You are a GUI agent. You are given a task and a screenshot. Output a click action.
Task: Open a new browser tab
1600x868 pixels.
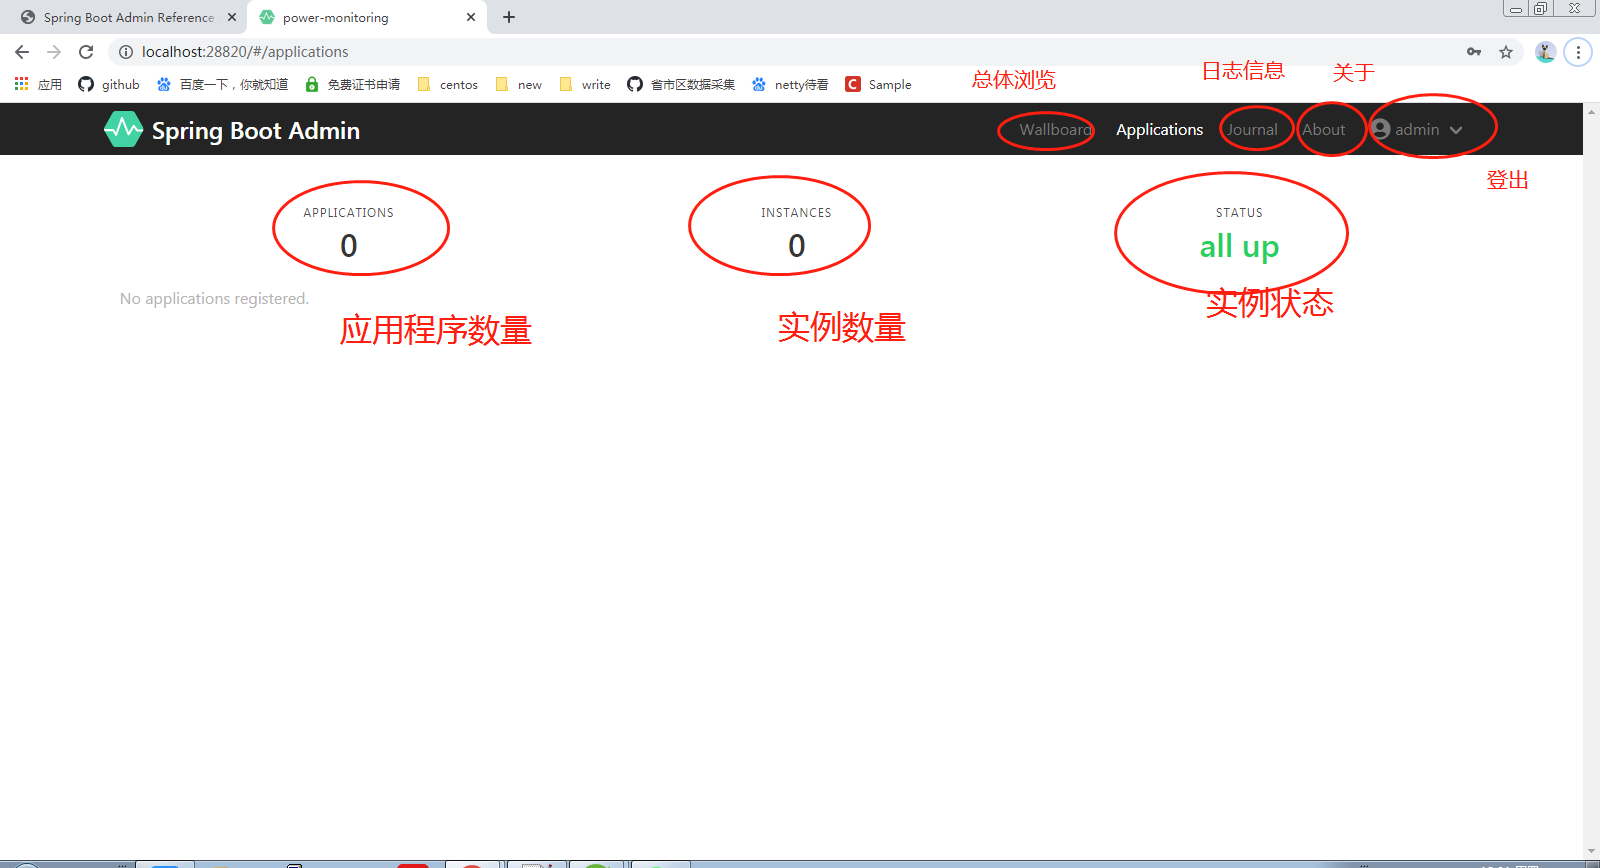coord(509,17)
